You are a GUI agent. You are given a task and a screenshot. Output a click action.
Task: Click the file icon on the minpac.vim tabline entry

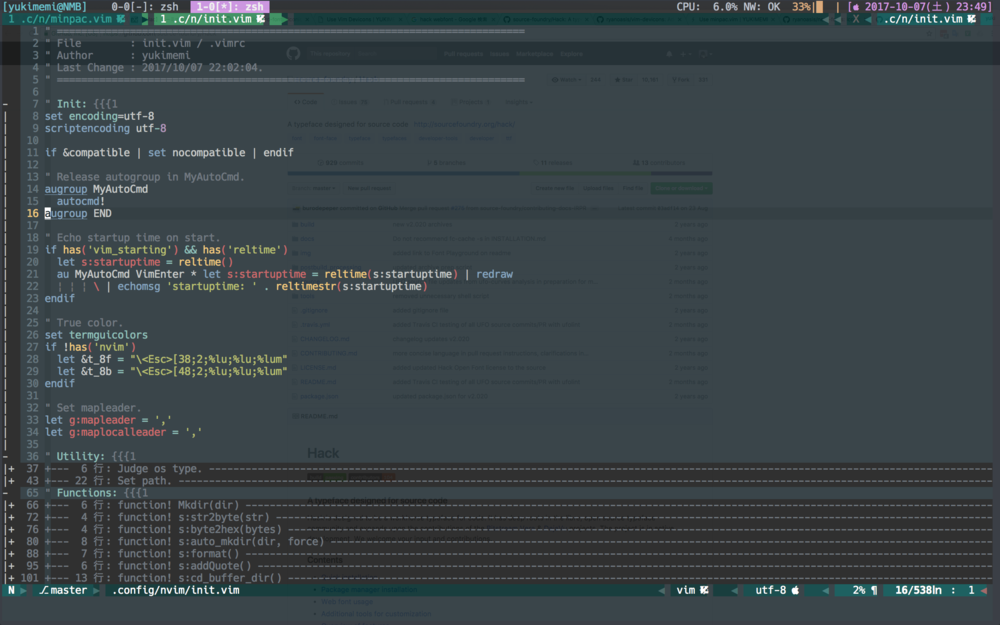[118, 18]
